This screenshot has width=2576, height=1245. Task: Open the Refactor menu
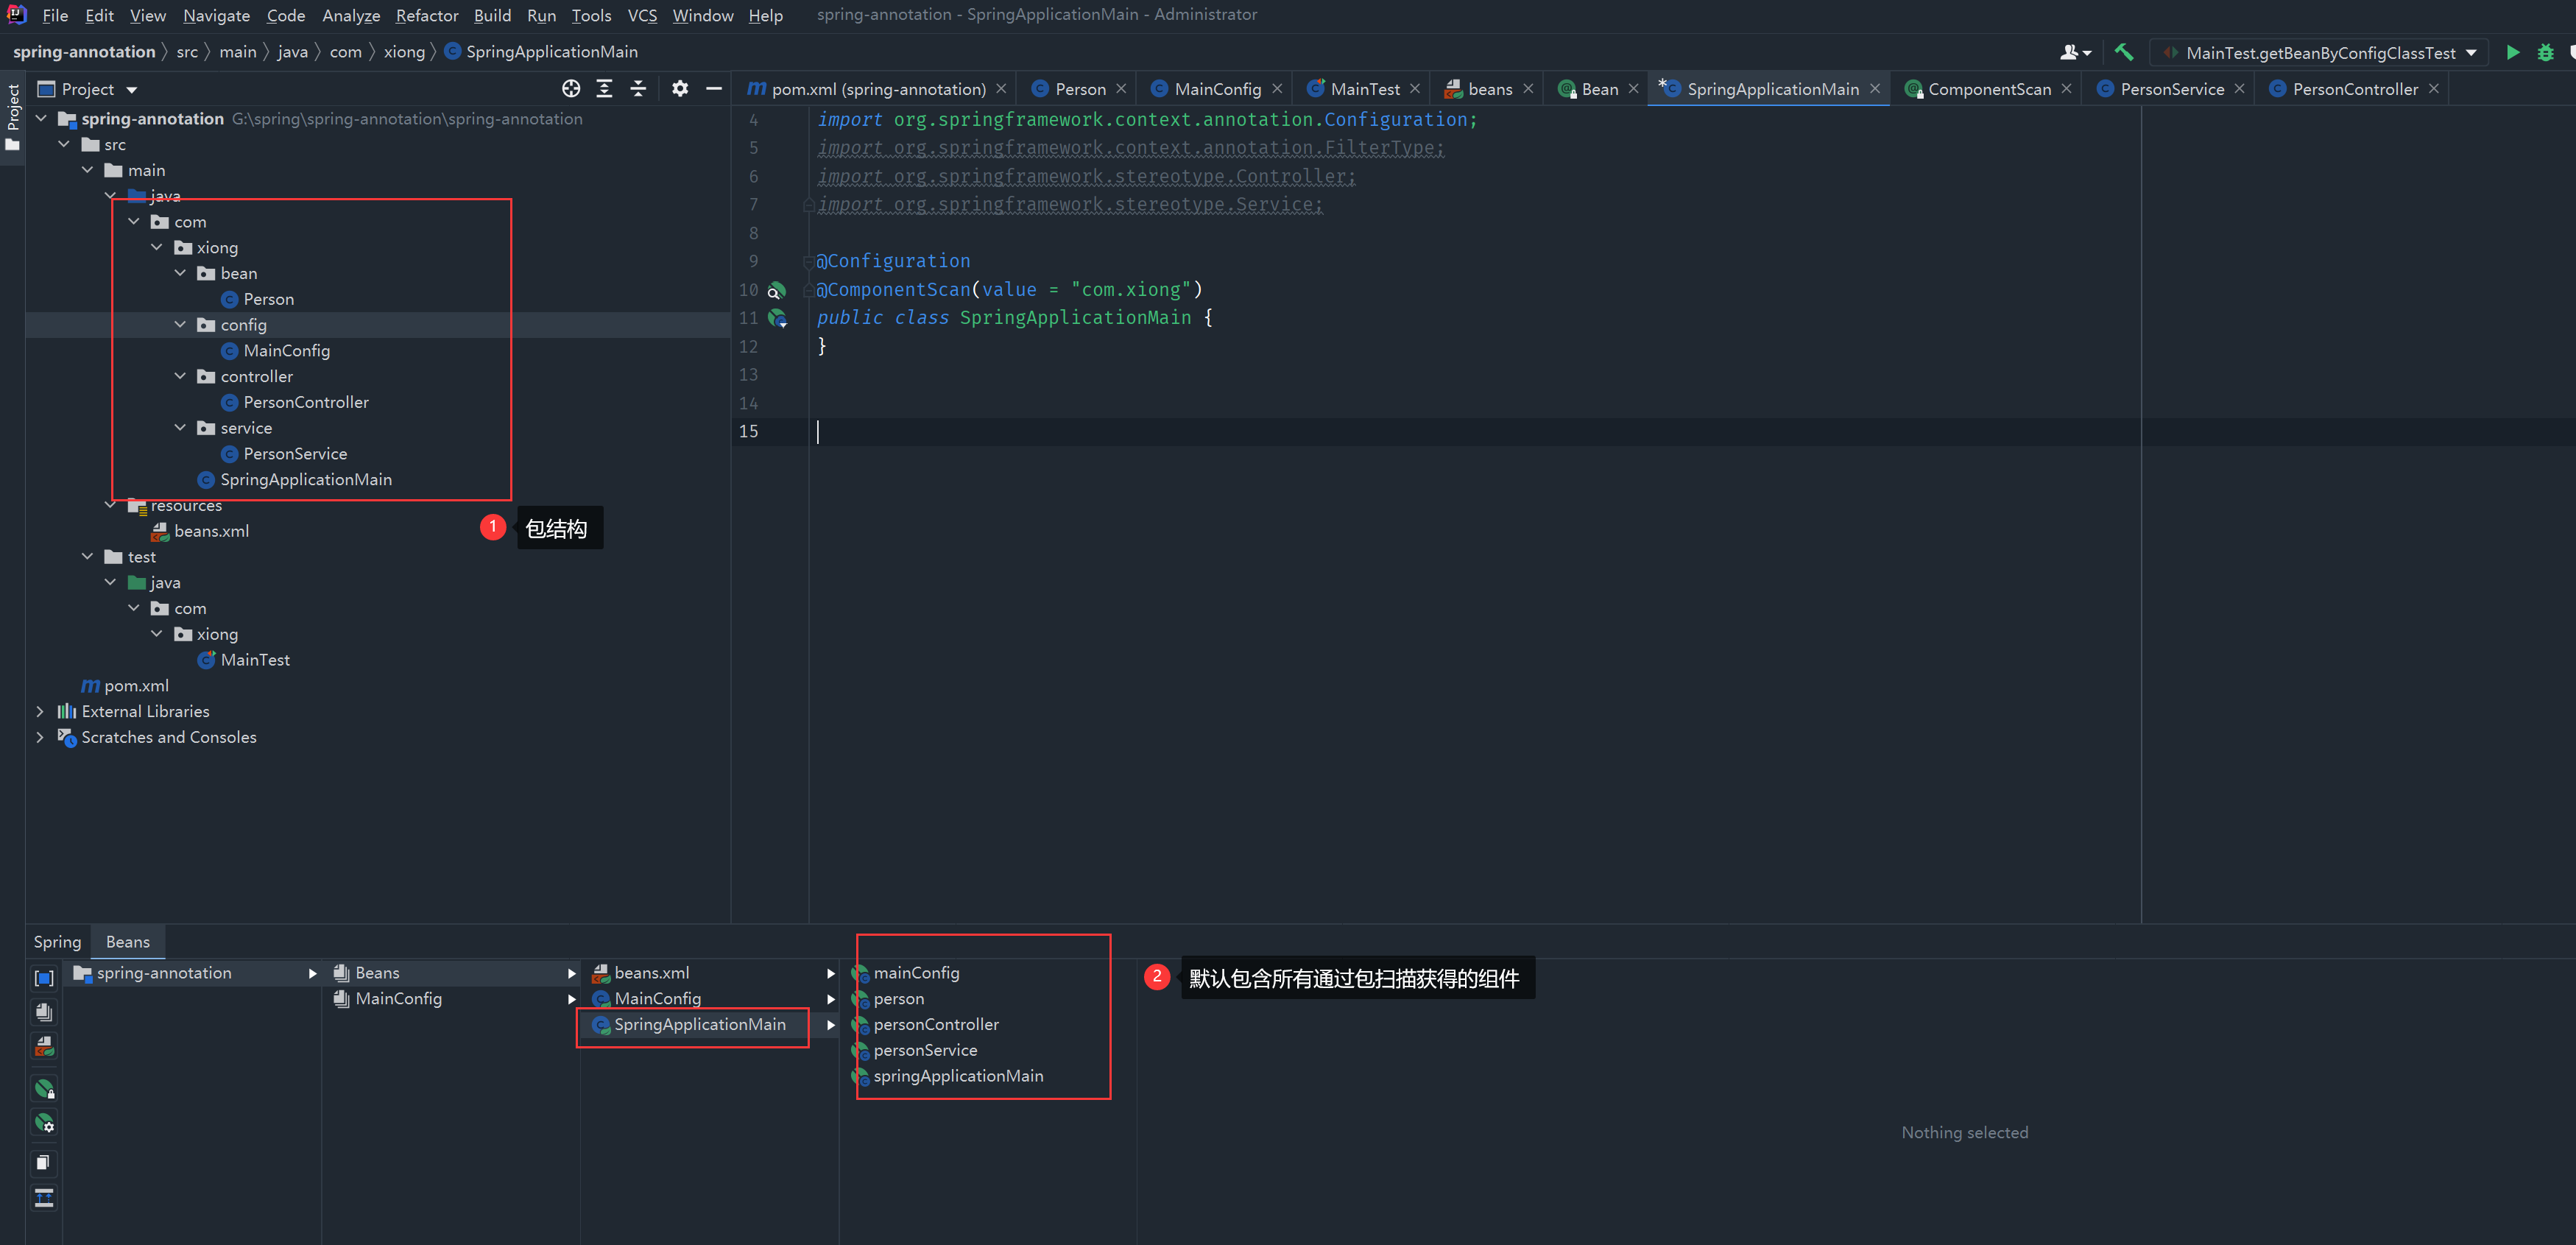(x=426, y=15)
